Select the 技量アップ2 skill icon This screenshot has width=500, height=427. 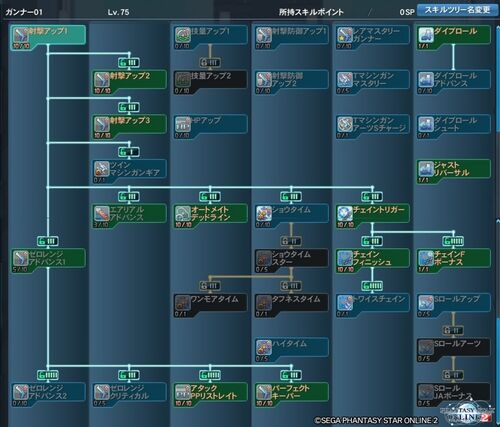point(183,79)
